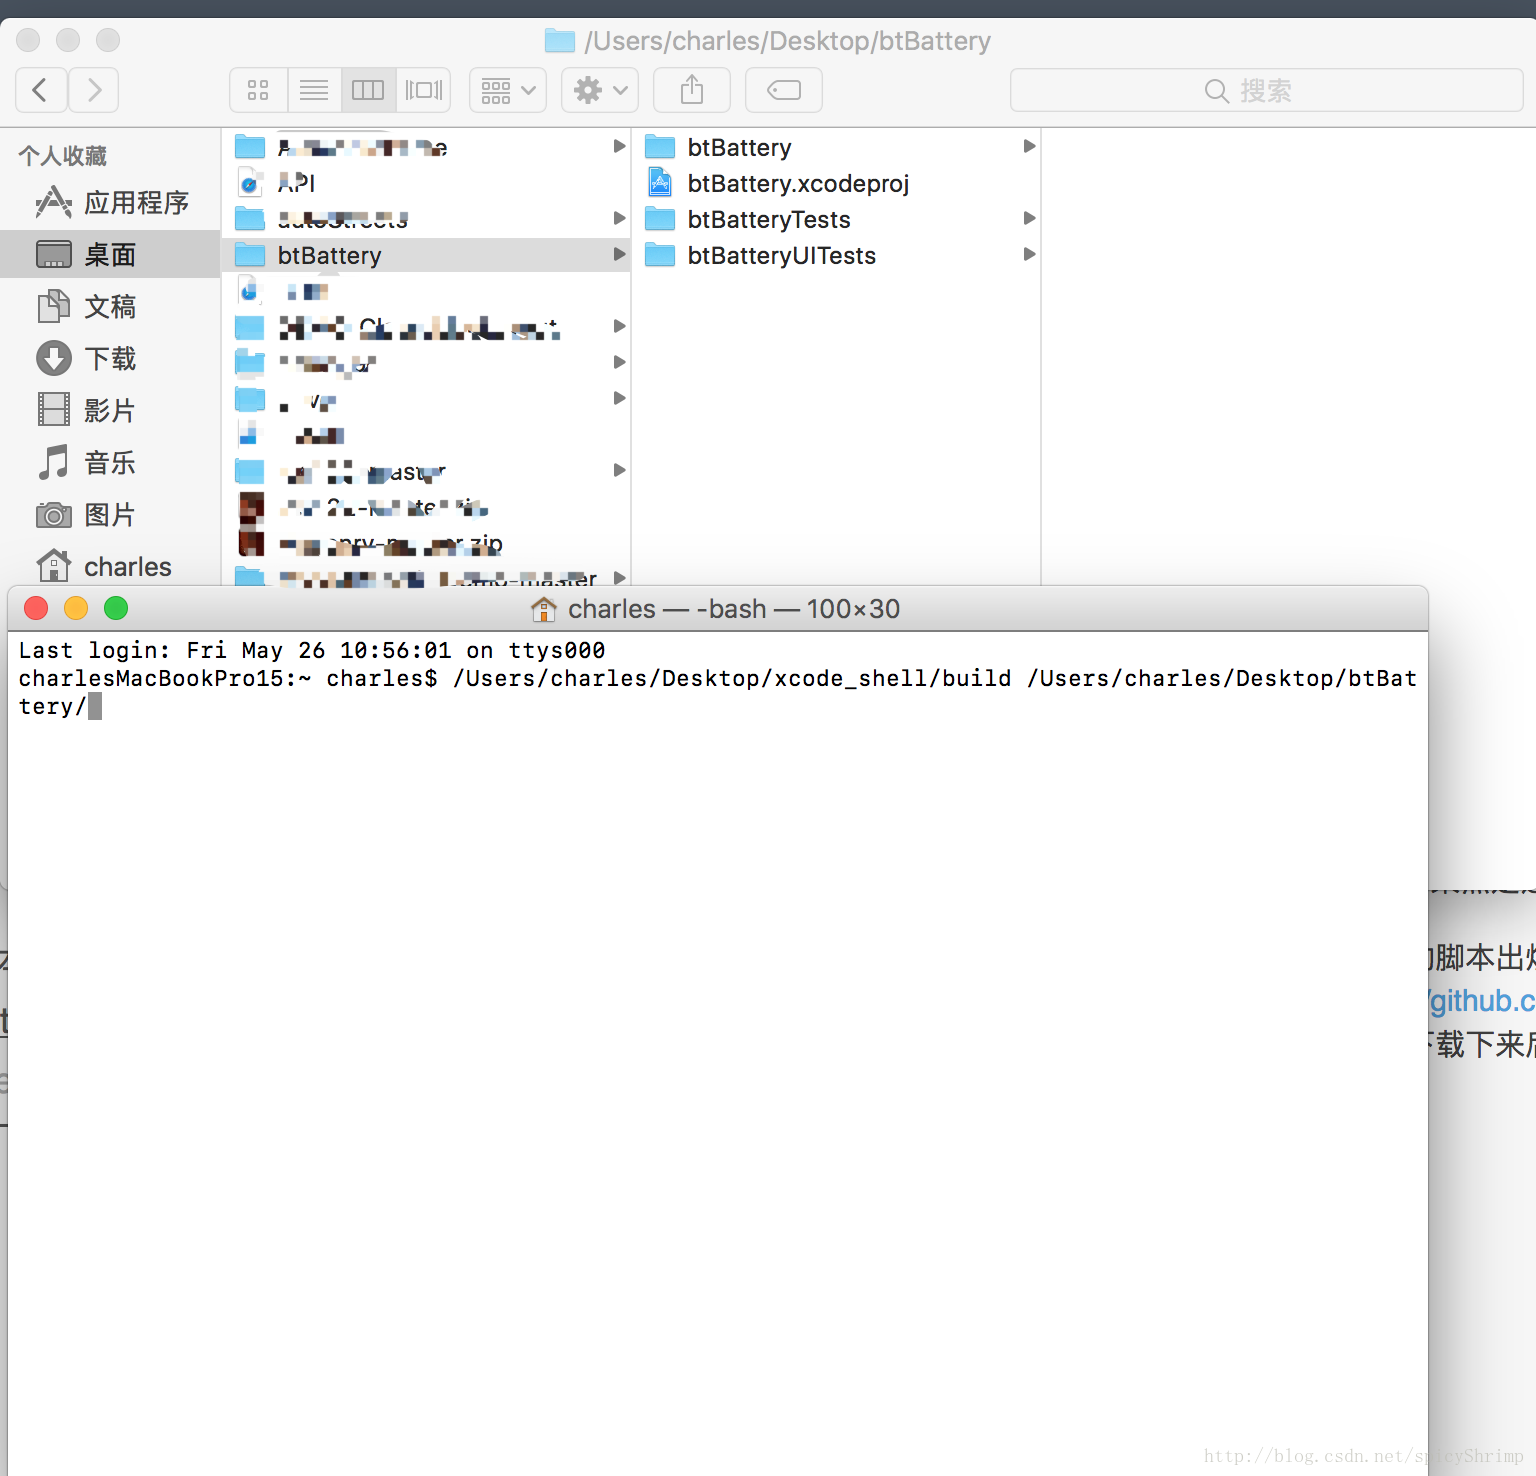Select the btBatteryTests folder
1536x1476 pixels.
point(836,219)
